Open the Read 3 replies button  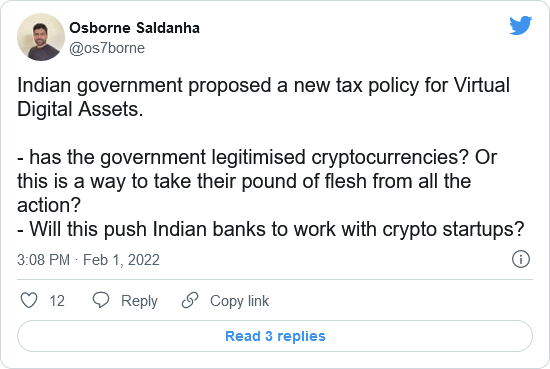(x=275, y=336)
